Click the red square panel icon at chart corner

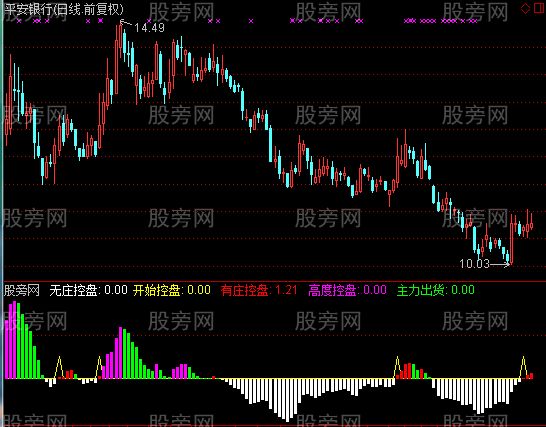[x=539, y=8]
